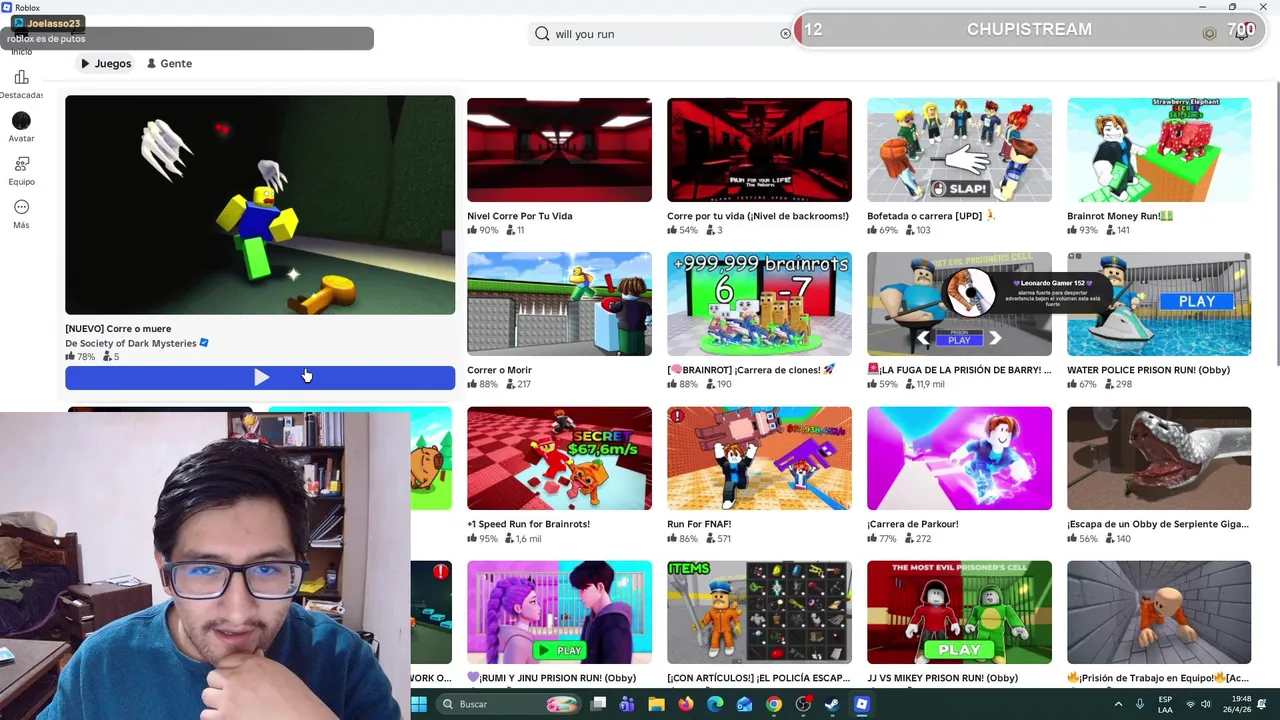Switch to the Juegos tab

click(106, 63)
